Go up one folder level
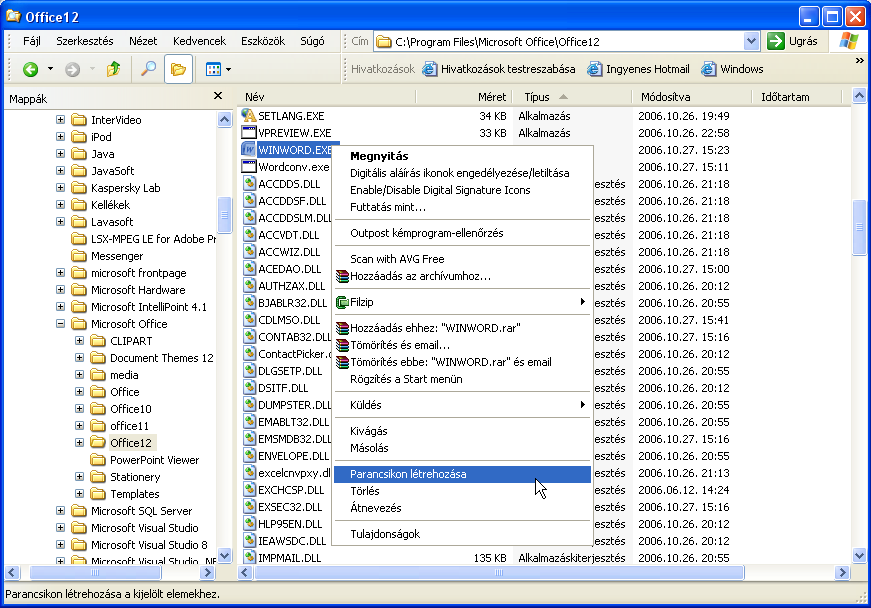The width and height of the screenshot is (871, 608). tap(113, 69)
